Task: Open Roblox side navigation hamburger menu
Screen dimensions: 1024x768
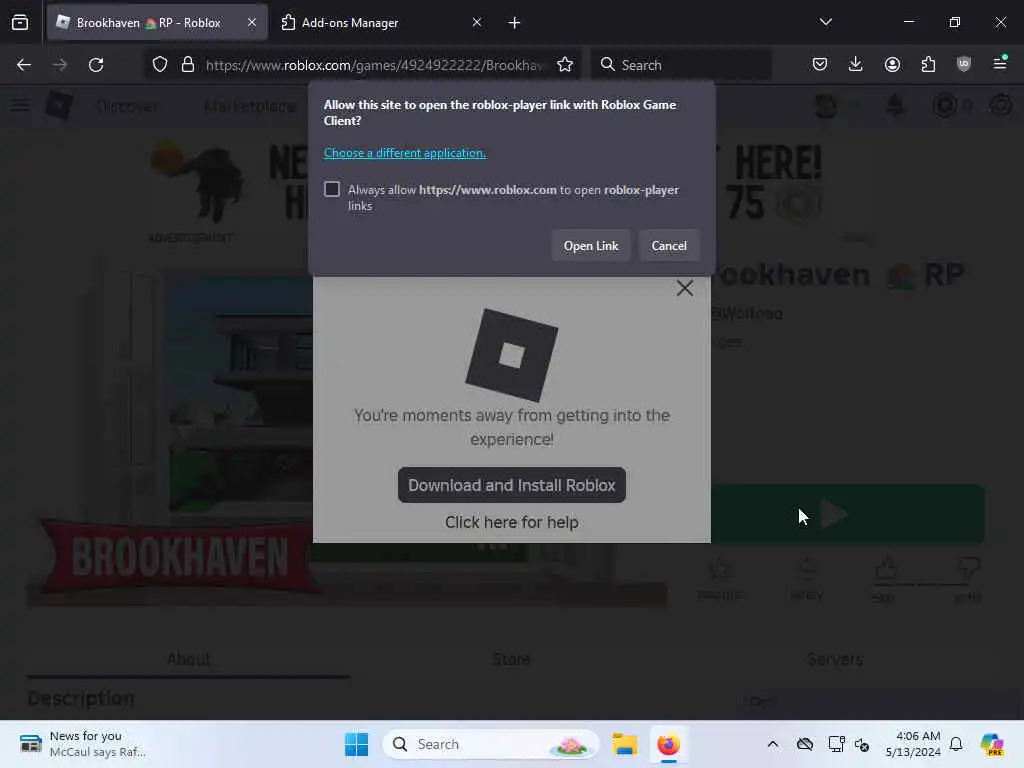Action: (20, 105)
